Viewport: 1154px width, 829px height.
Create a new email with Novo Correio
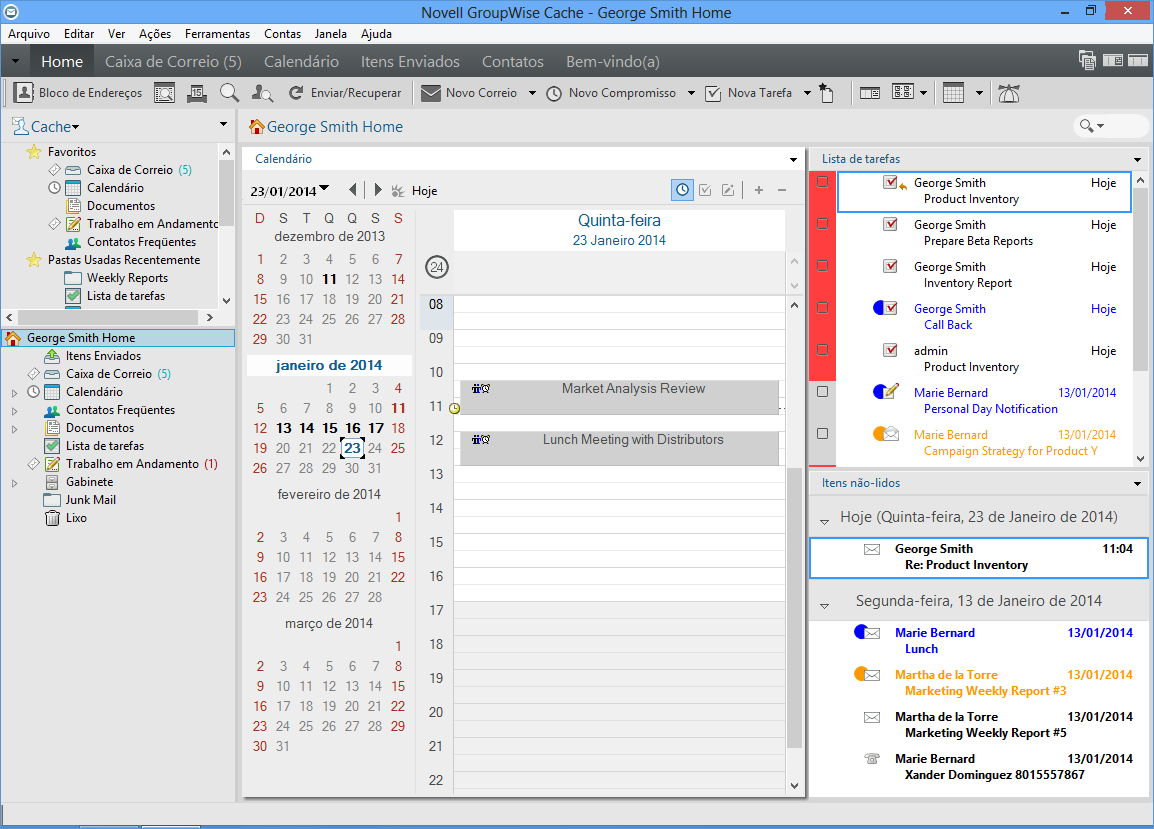pos(470,93)
